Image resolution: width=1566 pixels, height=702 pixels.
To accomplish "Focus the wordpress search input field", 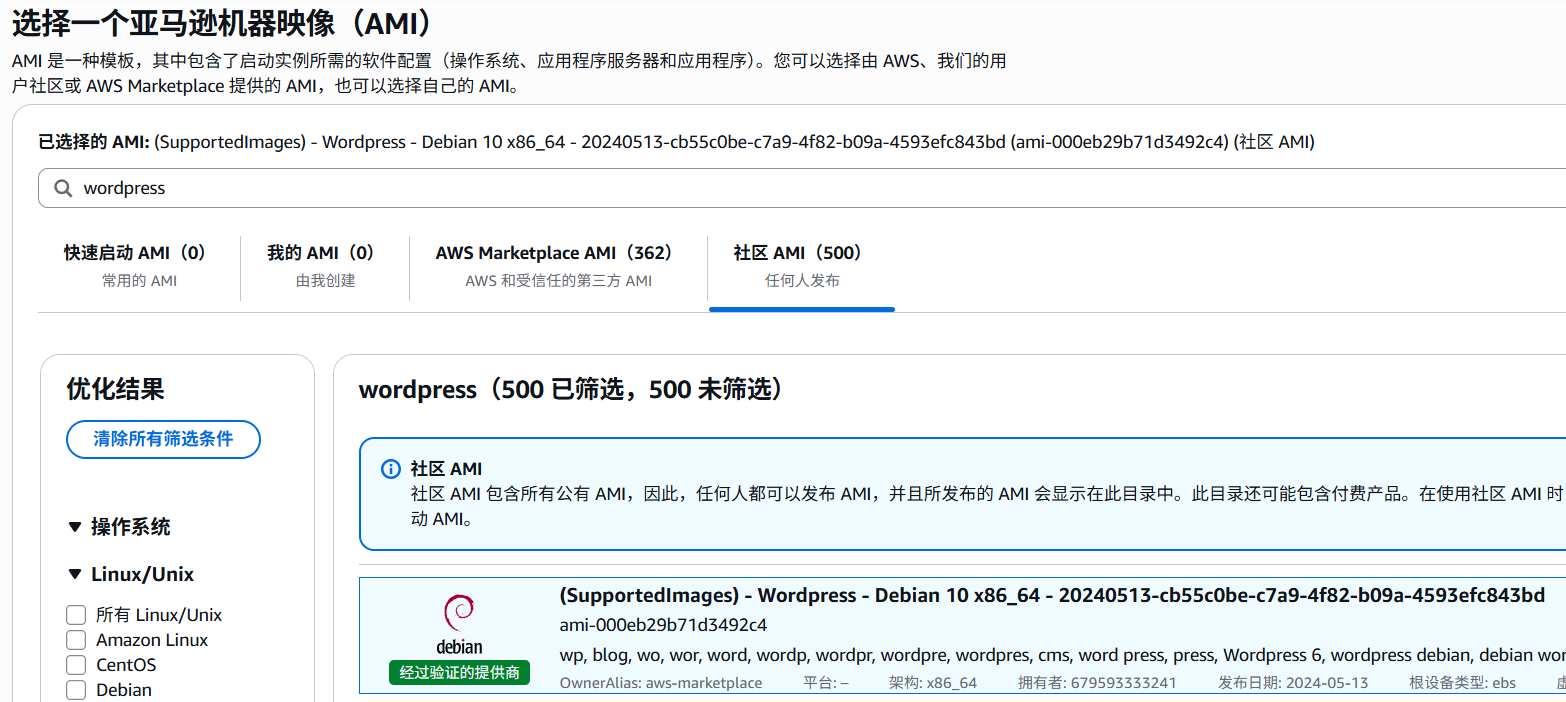I will [x=802, y=188].
